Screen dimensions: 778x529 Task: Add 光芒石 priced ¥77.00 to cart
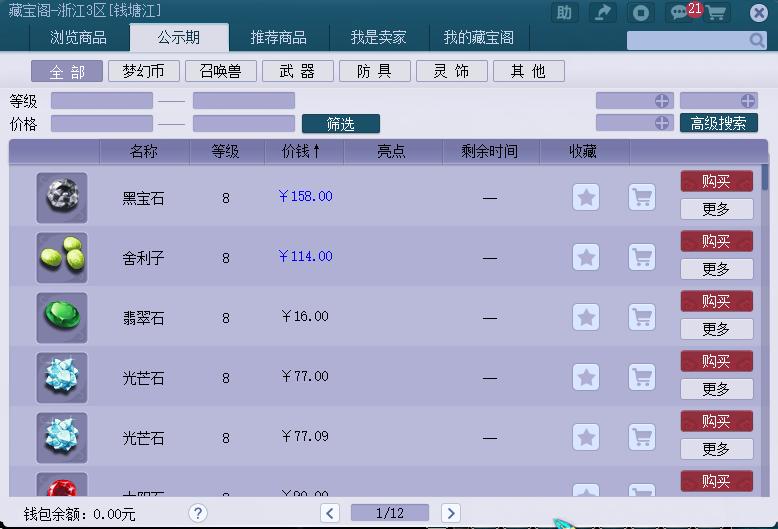click(x=642, y=378)
